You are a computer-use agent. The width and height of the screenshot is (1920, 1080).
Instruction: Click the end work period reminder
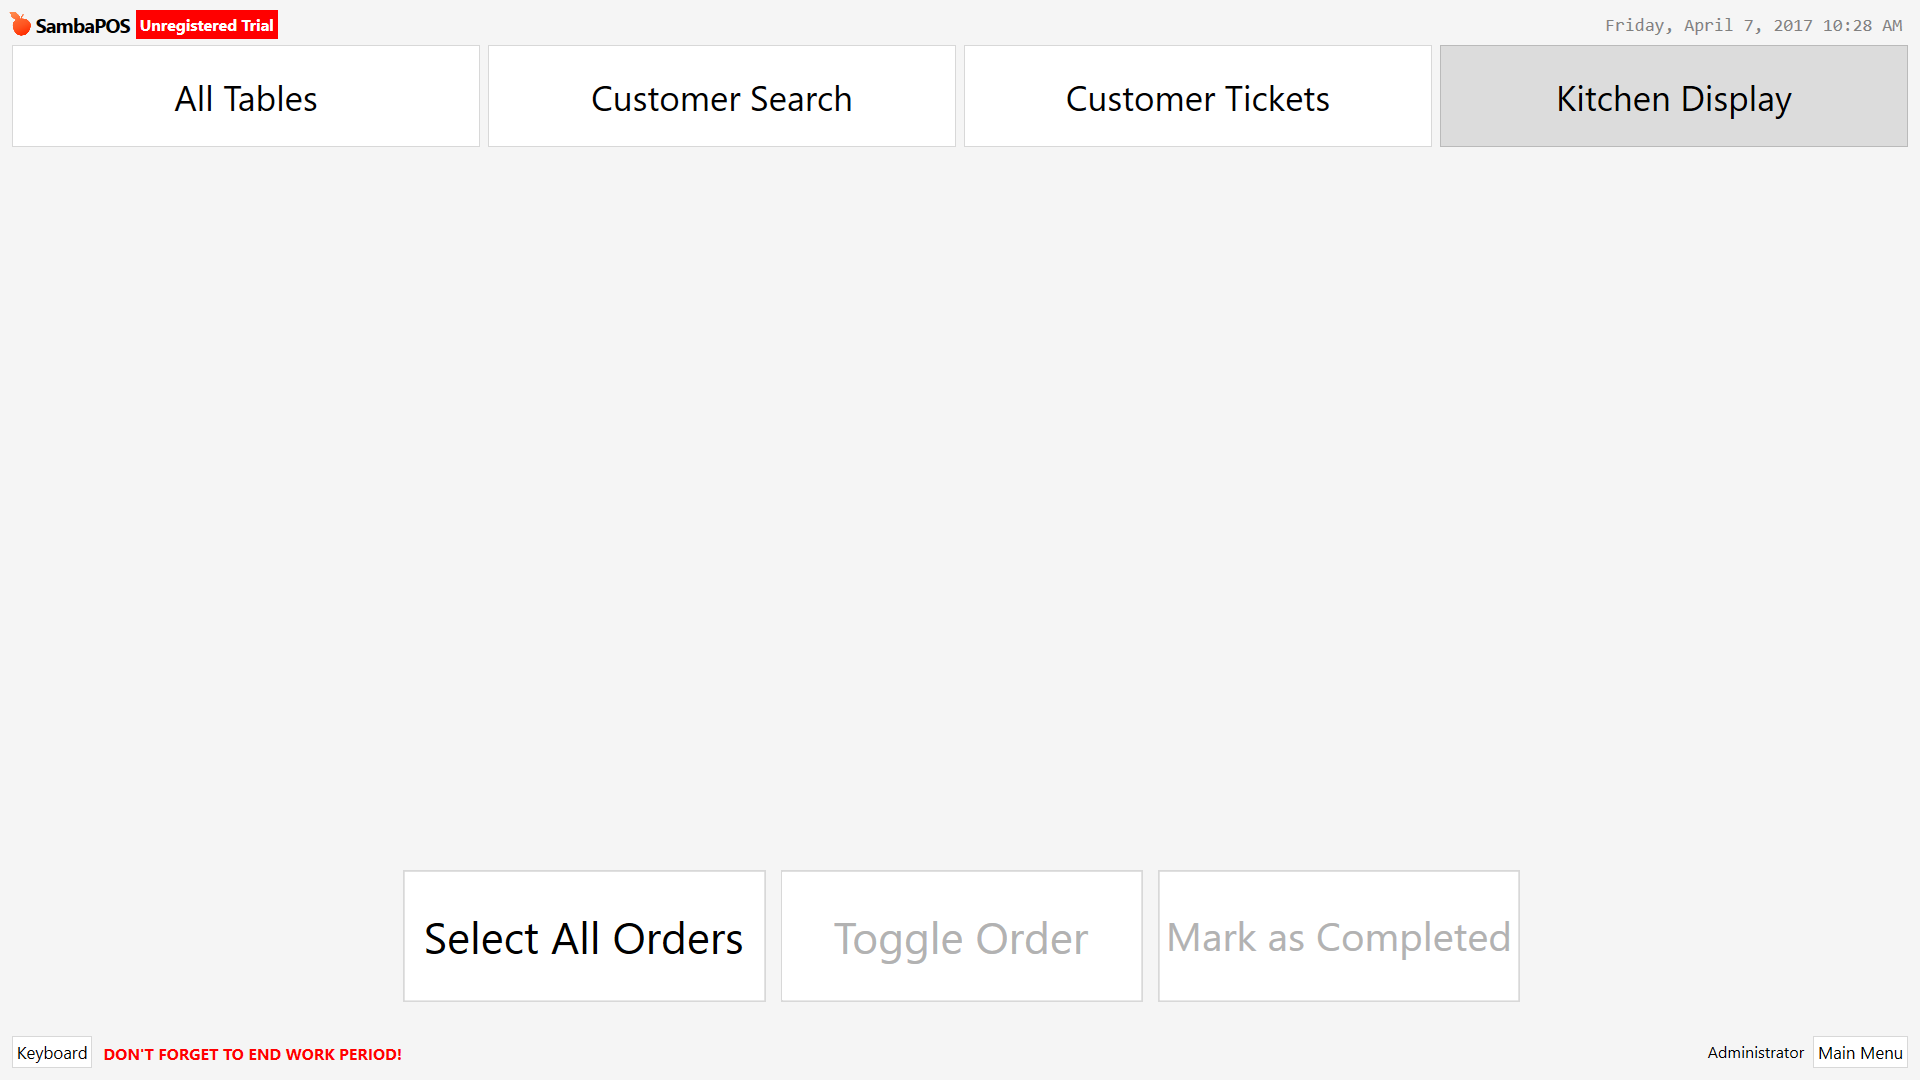[253, 1054]
